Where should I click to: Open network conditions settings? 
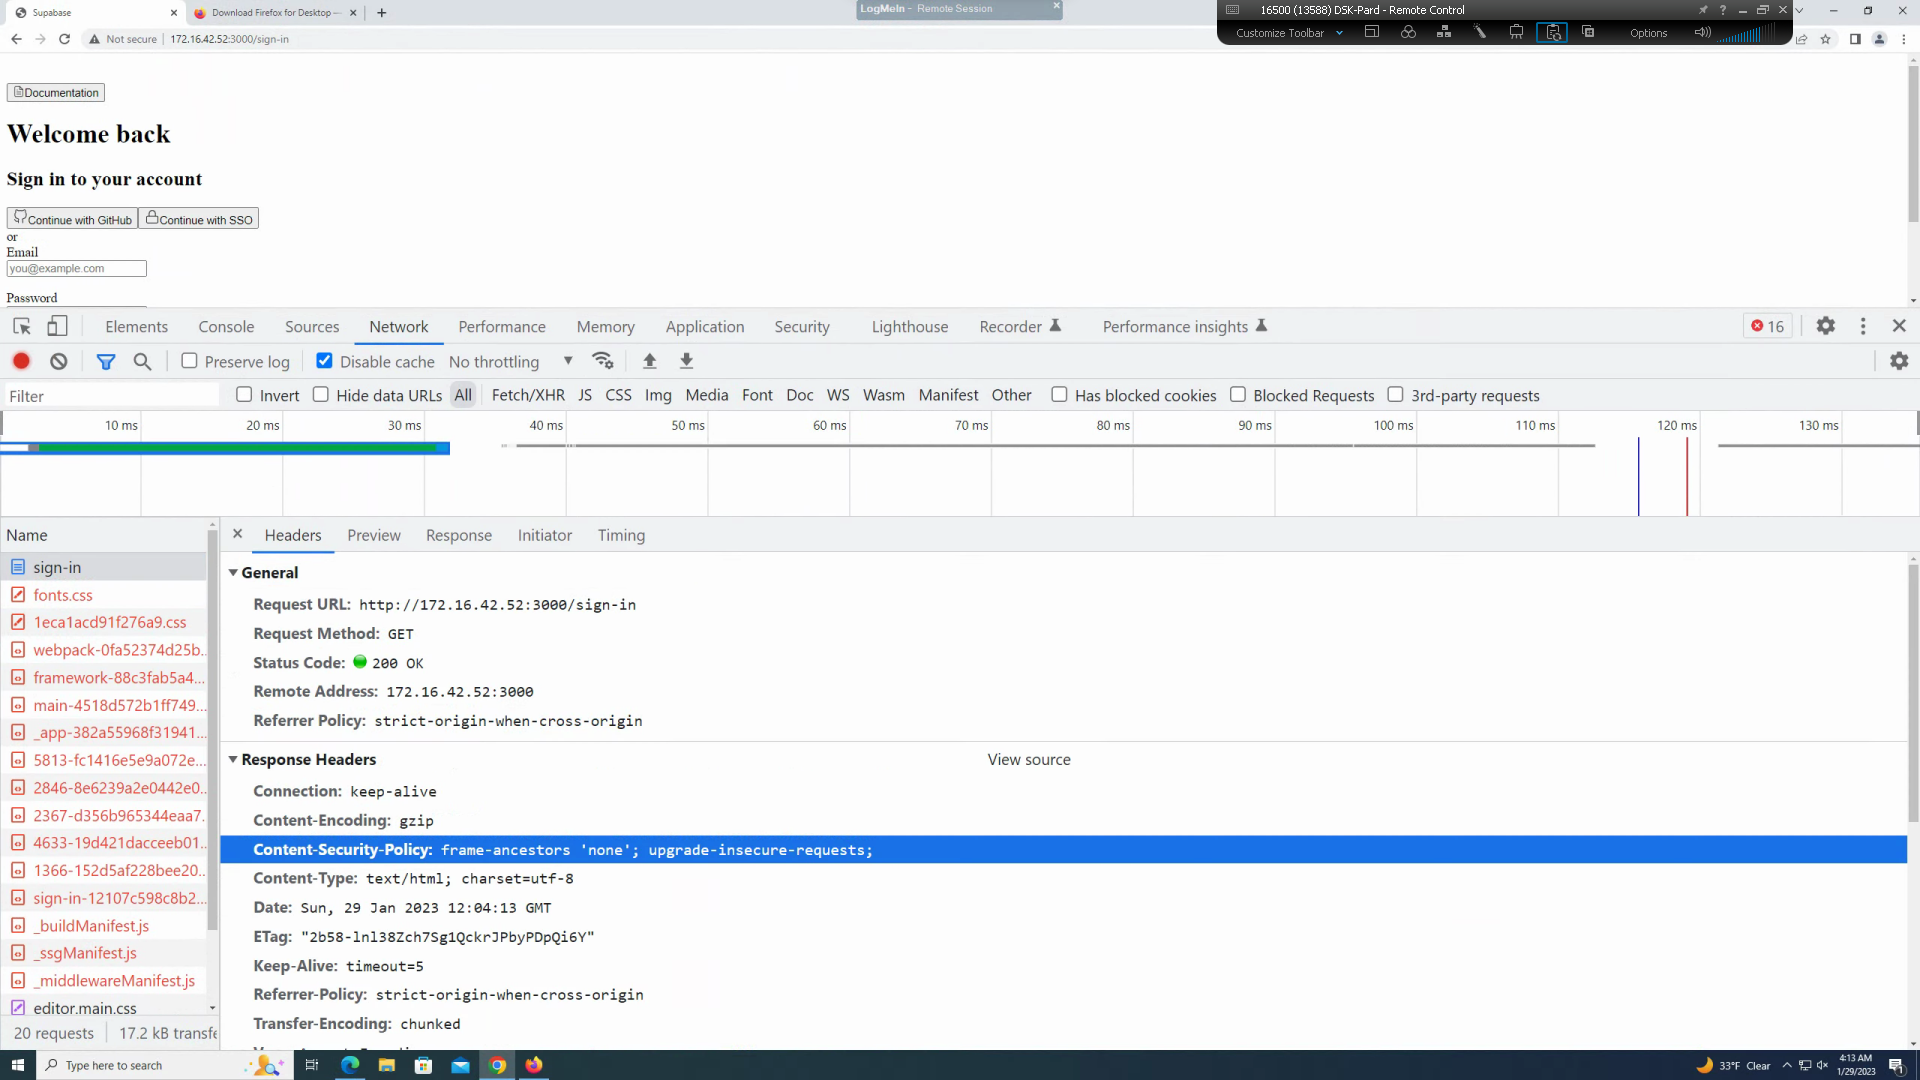[603, 361]
